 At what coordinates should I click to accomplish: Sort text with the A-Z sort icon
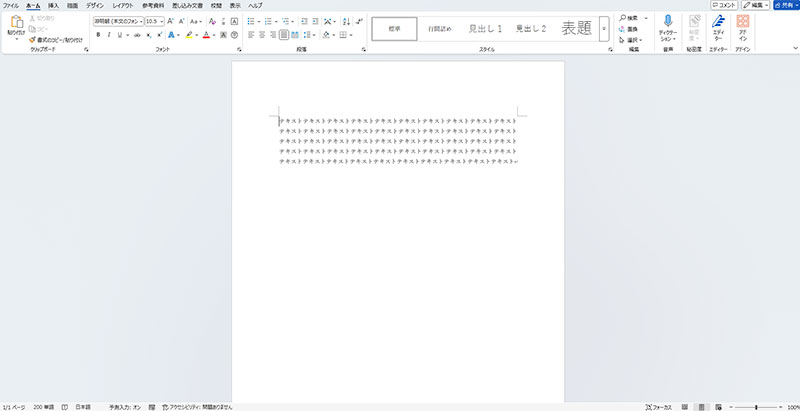click(346, 21)
